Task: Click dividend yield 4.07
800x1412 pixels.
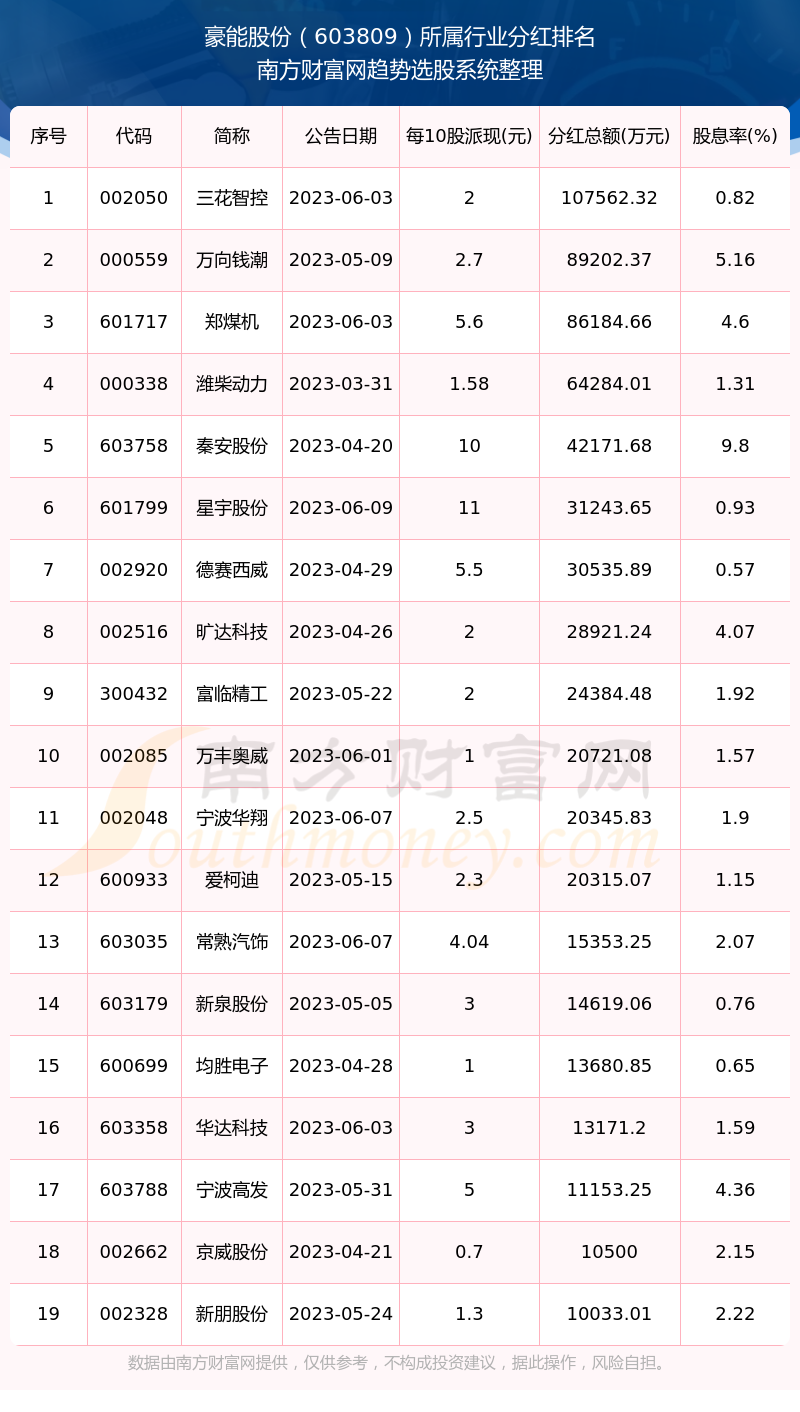Action: (735, 632)
